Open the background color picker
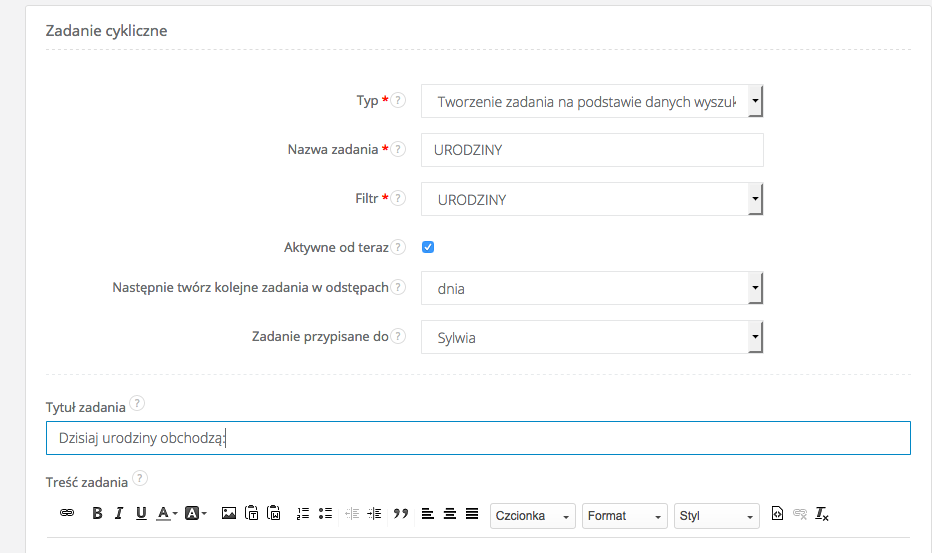The image size is (932, 553). coord(196,513)
